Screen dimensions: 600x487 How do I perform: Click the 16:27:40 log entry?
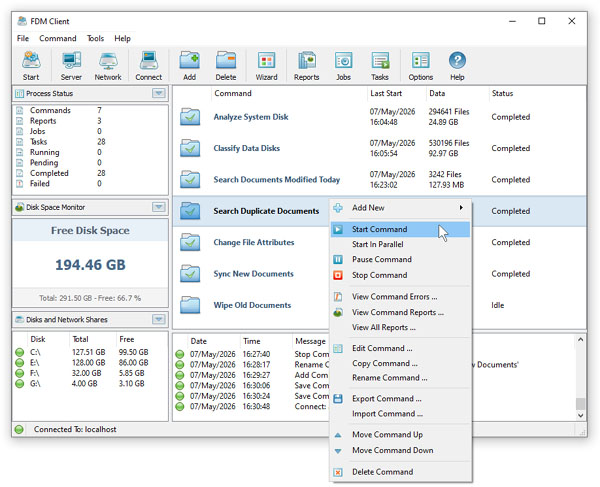253,355
